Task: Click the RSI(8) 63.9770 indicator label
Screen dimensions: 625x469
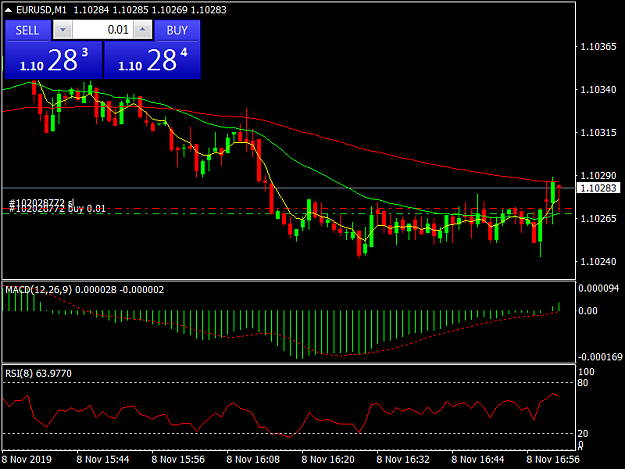Action: click(38, 373)
